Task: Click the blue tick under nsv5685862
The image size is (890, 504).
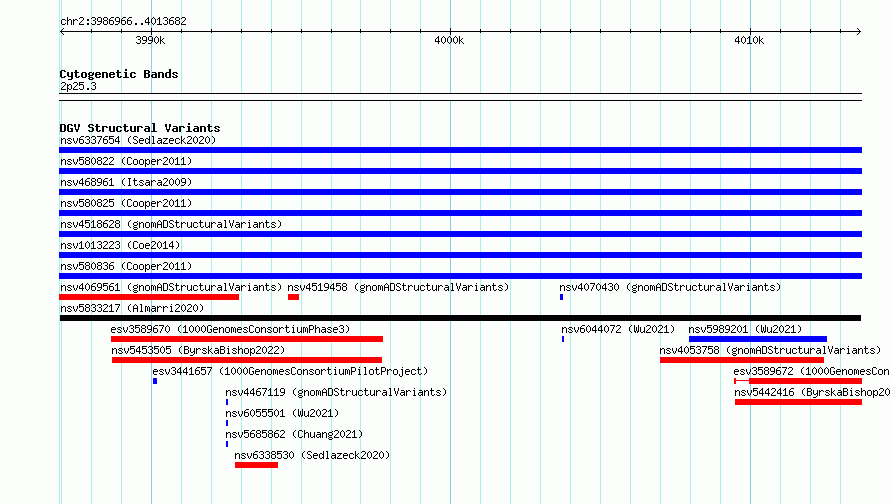Action: coord(227,444)
